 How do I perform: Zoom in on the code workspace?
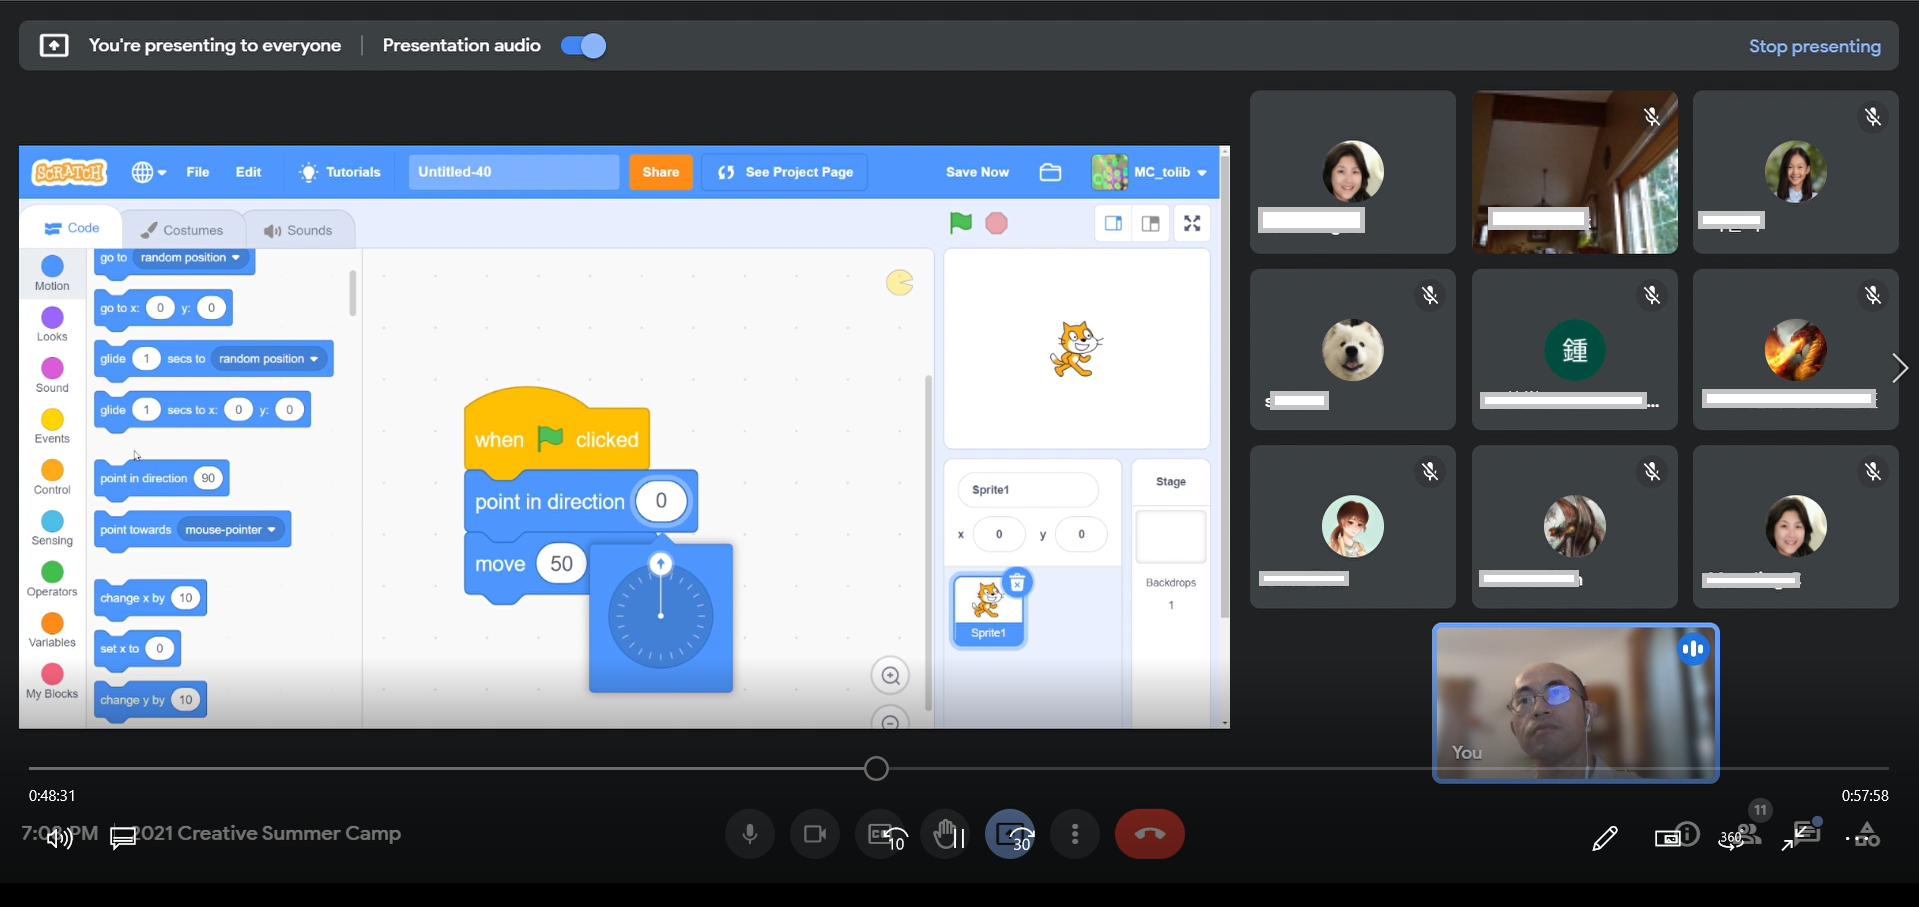click(x=889, y=676)
